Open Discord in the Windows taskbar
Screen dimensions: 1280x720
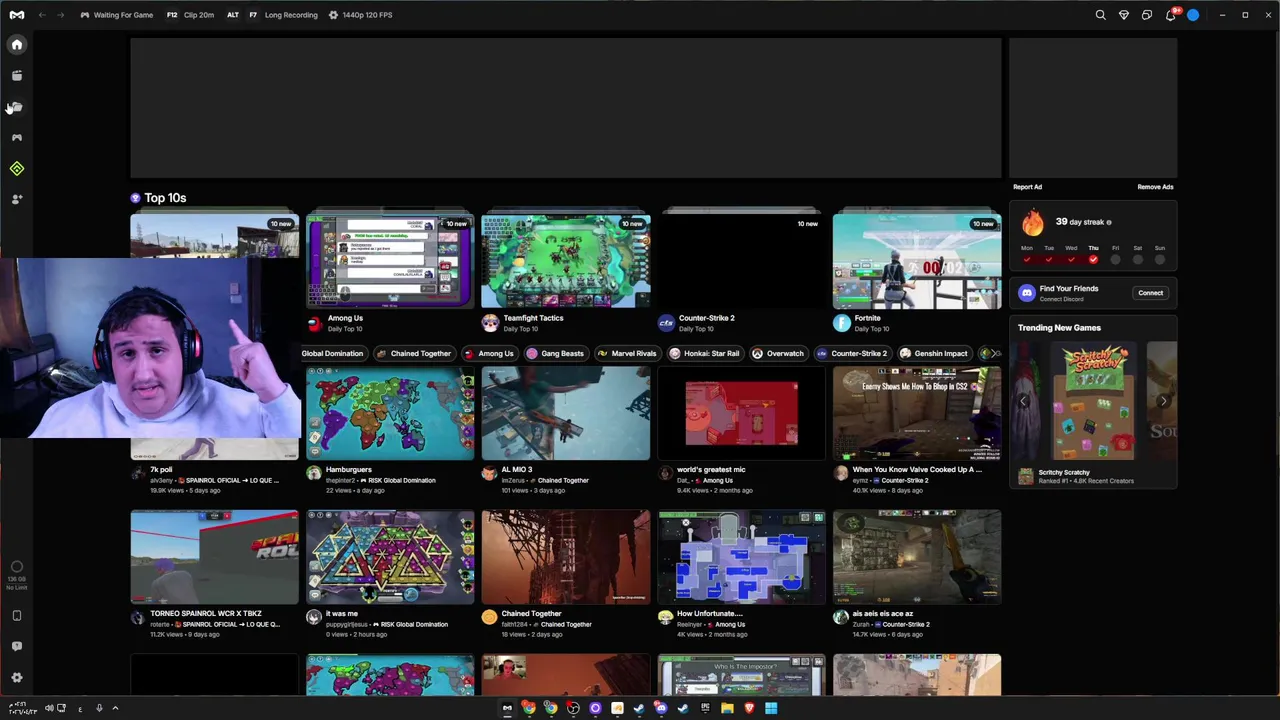click(x=661, y=708)
